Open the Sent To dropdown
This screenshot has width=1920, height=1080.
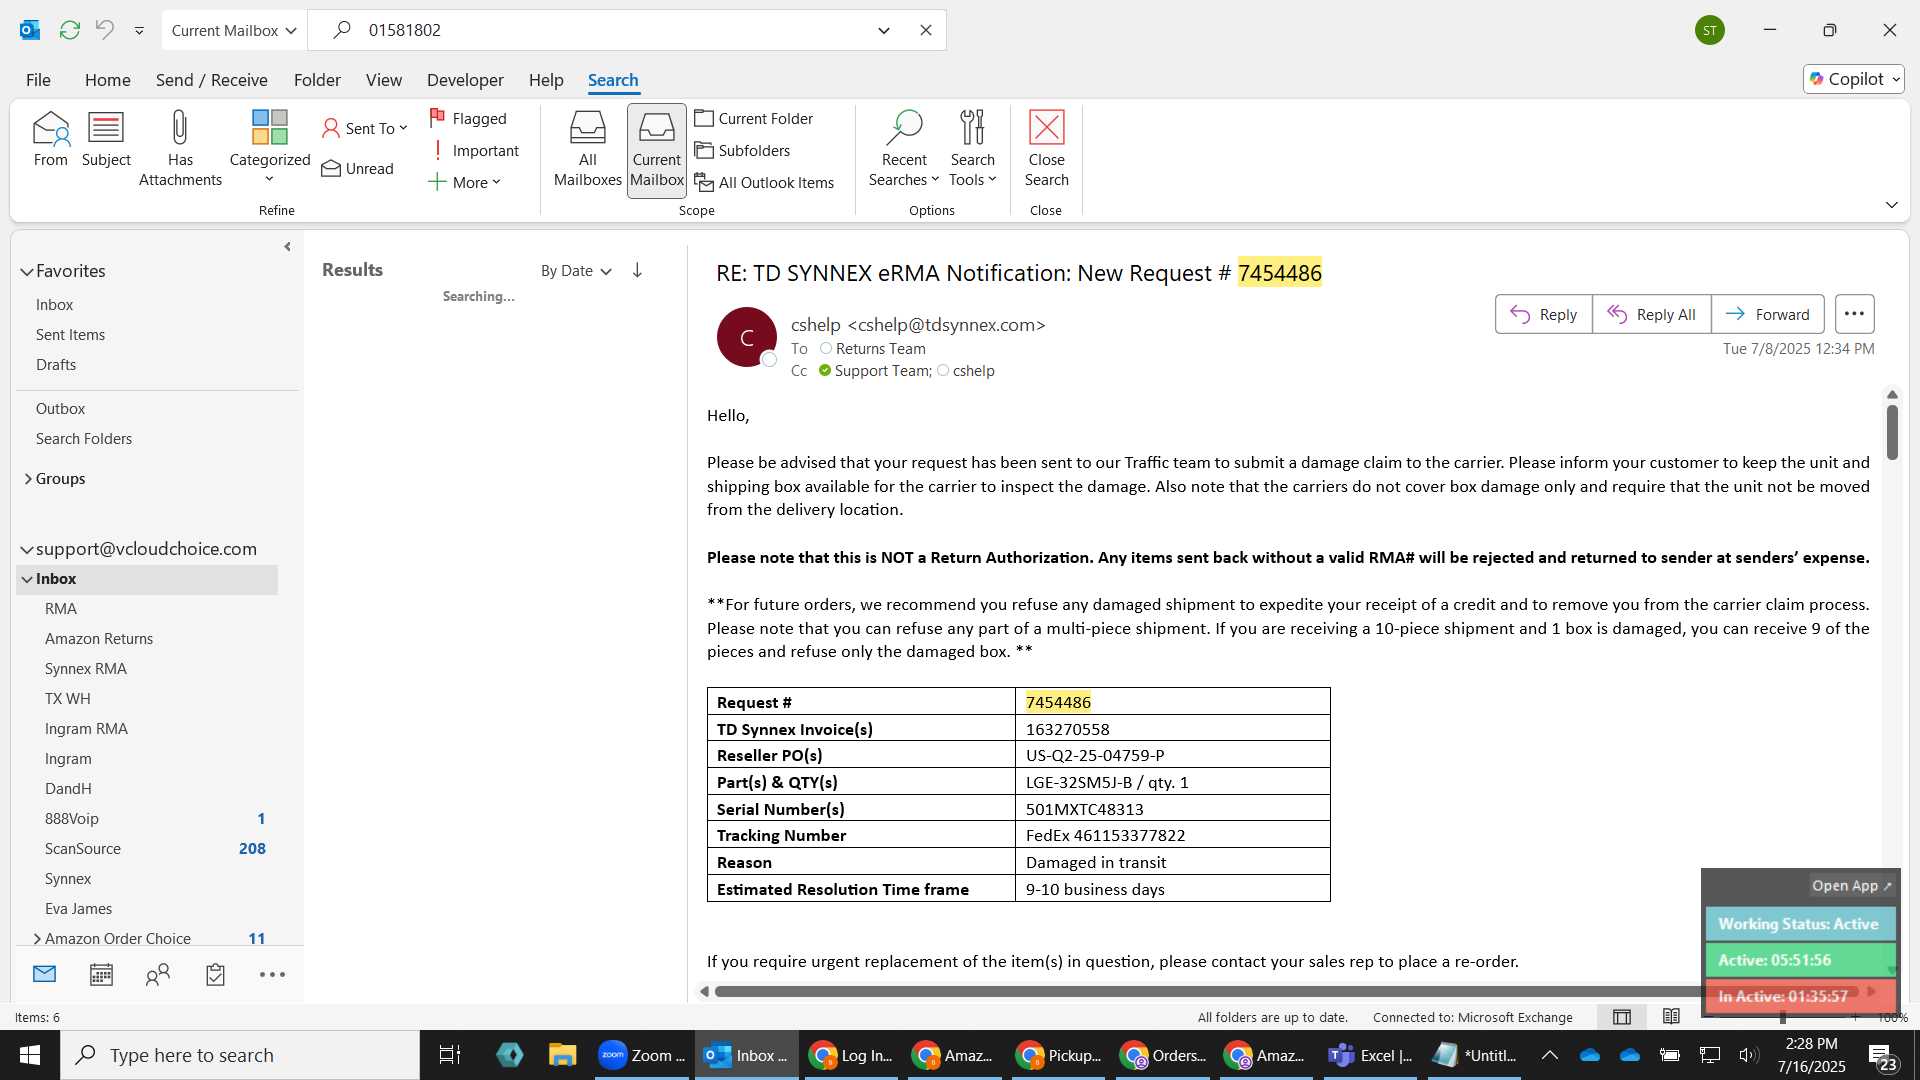366,128
